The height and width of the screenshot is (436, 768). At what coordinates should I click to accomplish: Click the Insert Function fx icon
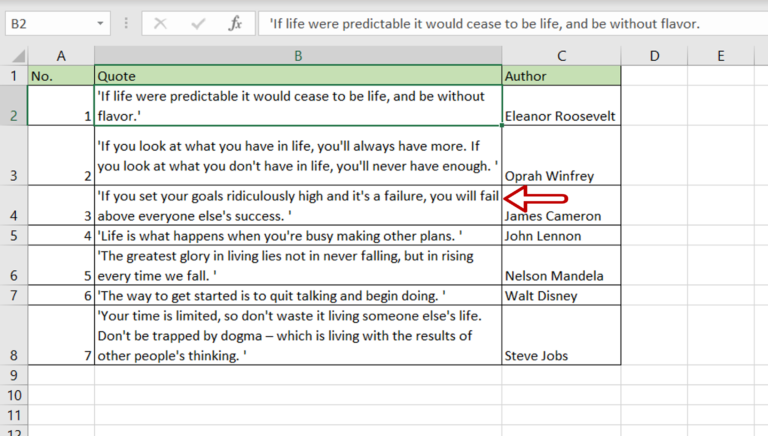point(235,23)
